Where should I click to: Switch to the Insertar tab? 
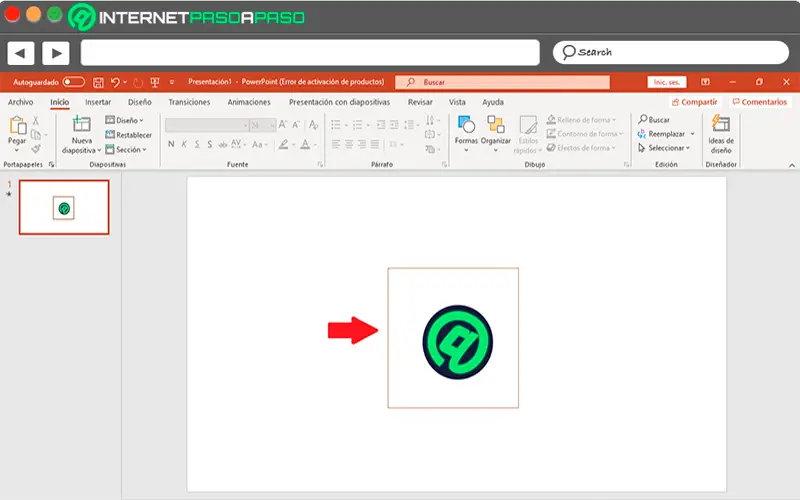pos(98,102)
